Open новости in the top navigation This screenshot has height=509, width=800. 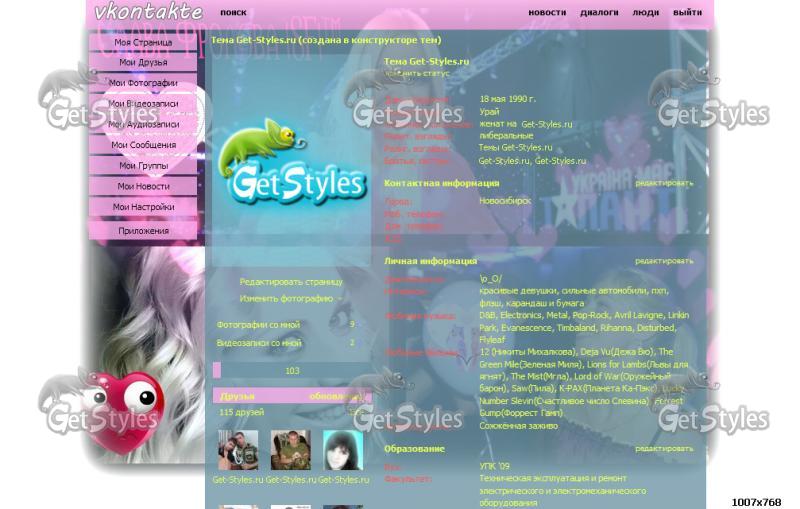click(x=547, y=13)
